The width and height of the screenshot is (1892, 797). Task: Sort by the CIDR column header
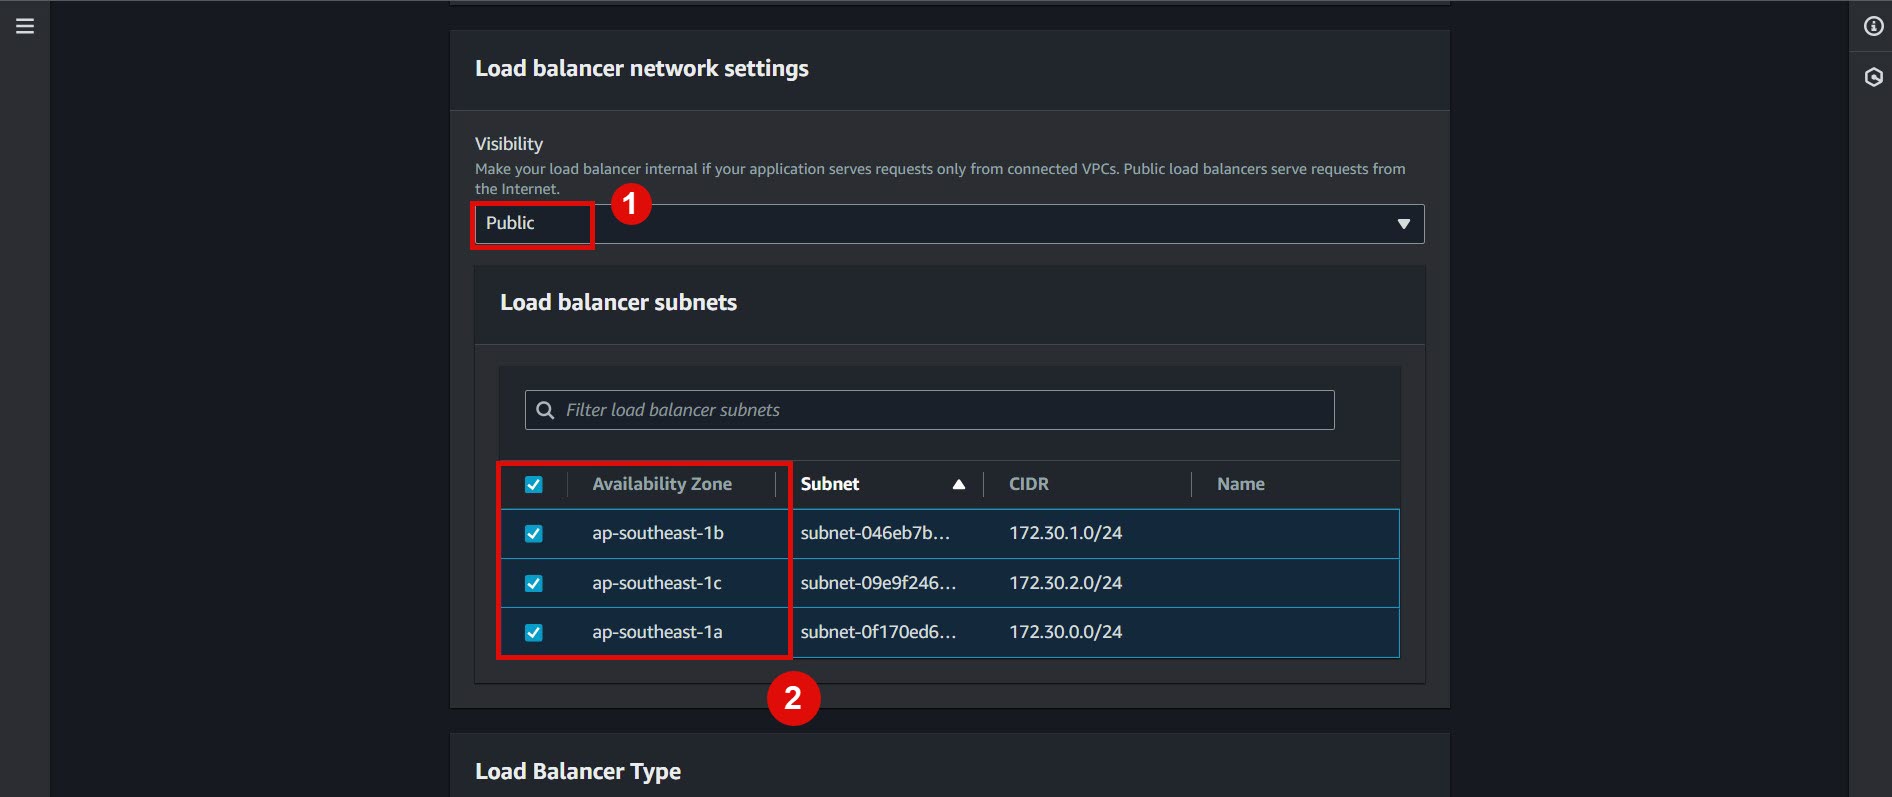click(x=1029, y=484)
